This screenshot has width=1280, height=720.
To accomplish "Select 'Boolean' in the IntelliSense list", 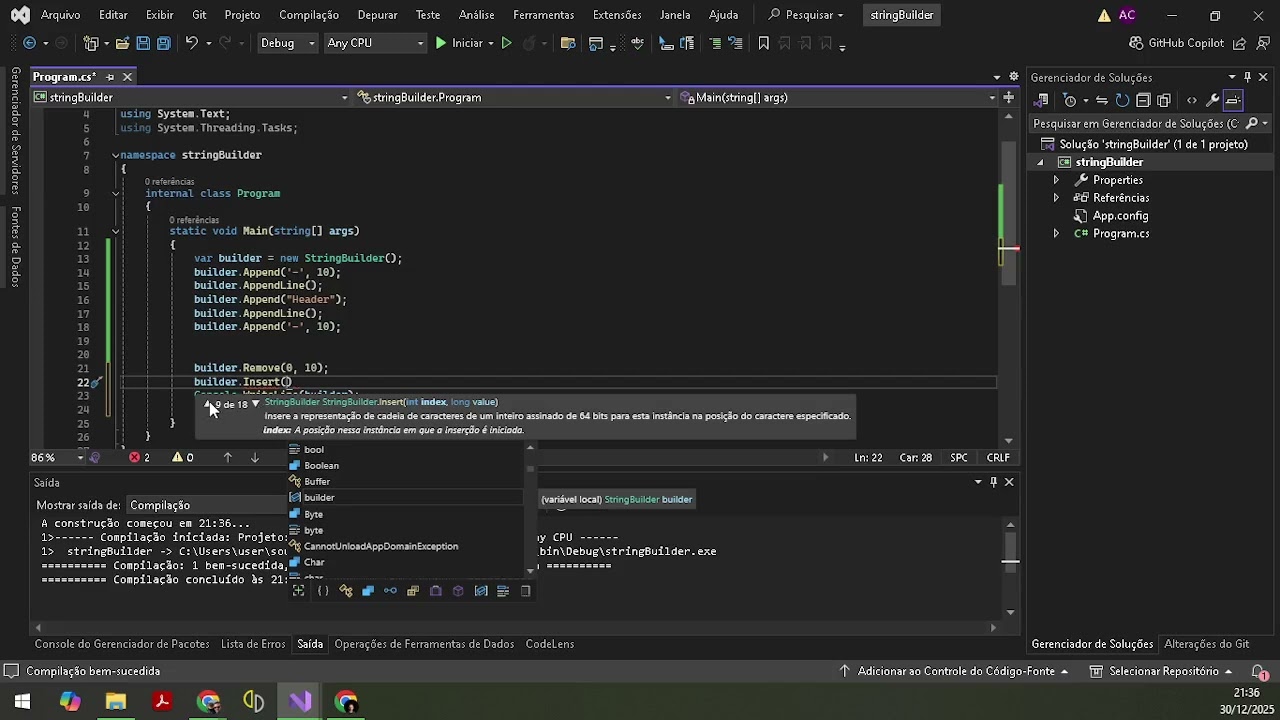I will [406, 466].
